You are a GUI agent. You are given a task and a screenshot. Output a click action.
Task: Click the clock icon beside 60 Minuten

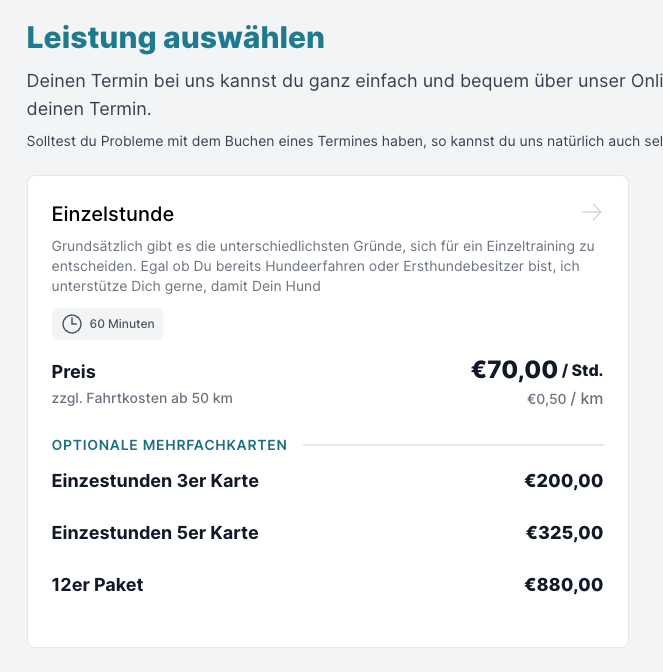[x=72, y=324]
